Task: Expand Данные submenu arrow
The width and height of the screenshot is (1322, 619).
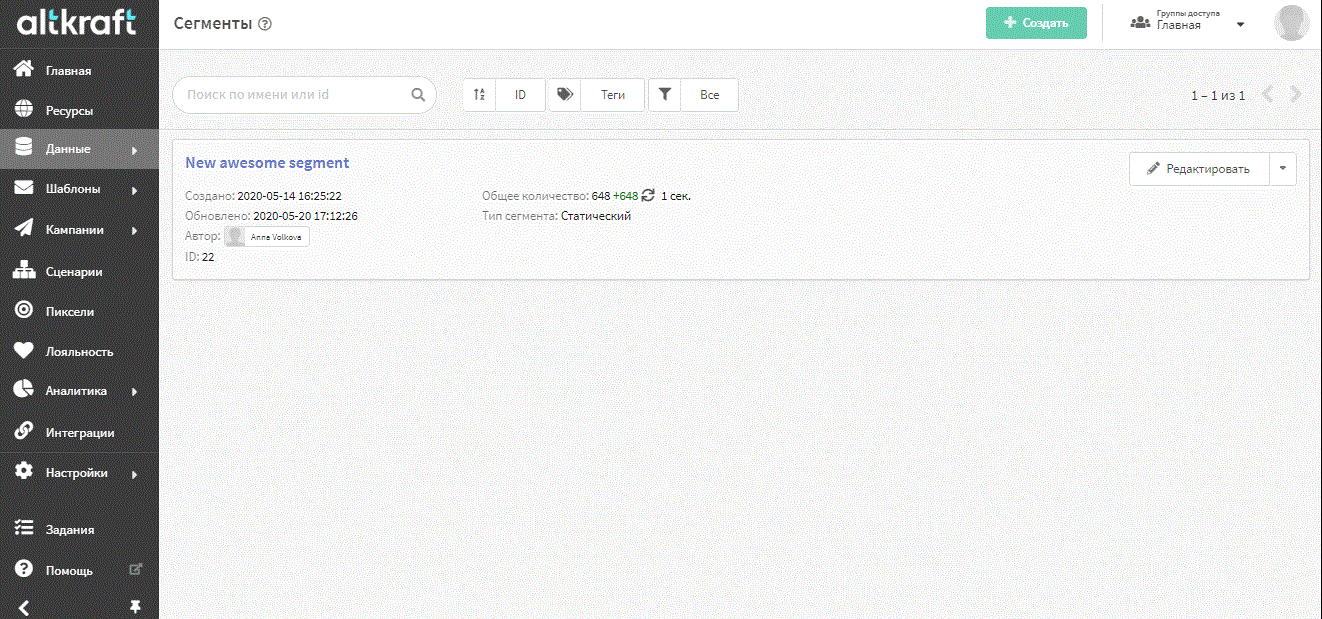Action: [134, 150]
